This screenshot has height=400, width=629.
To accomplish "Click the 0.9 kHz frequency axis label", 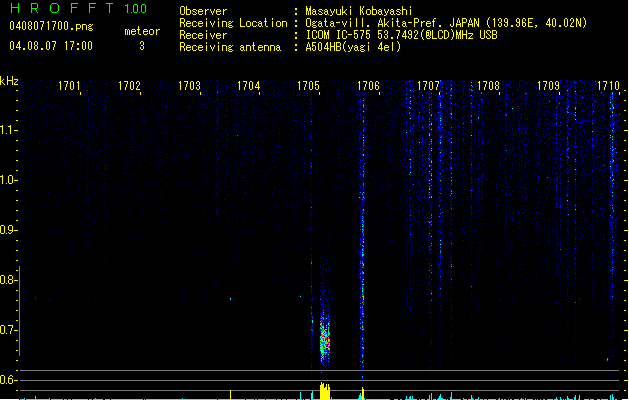I will click(x=8, y=230).
